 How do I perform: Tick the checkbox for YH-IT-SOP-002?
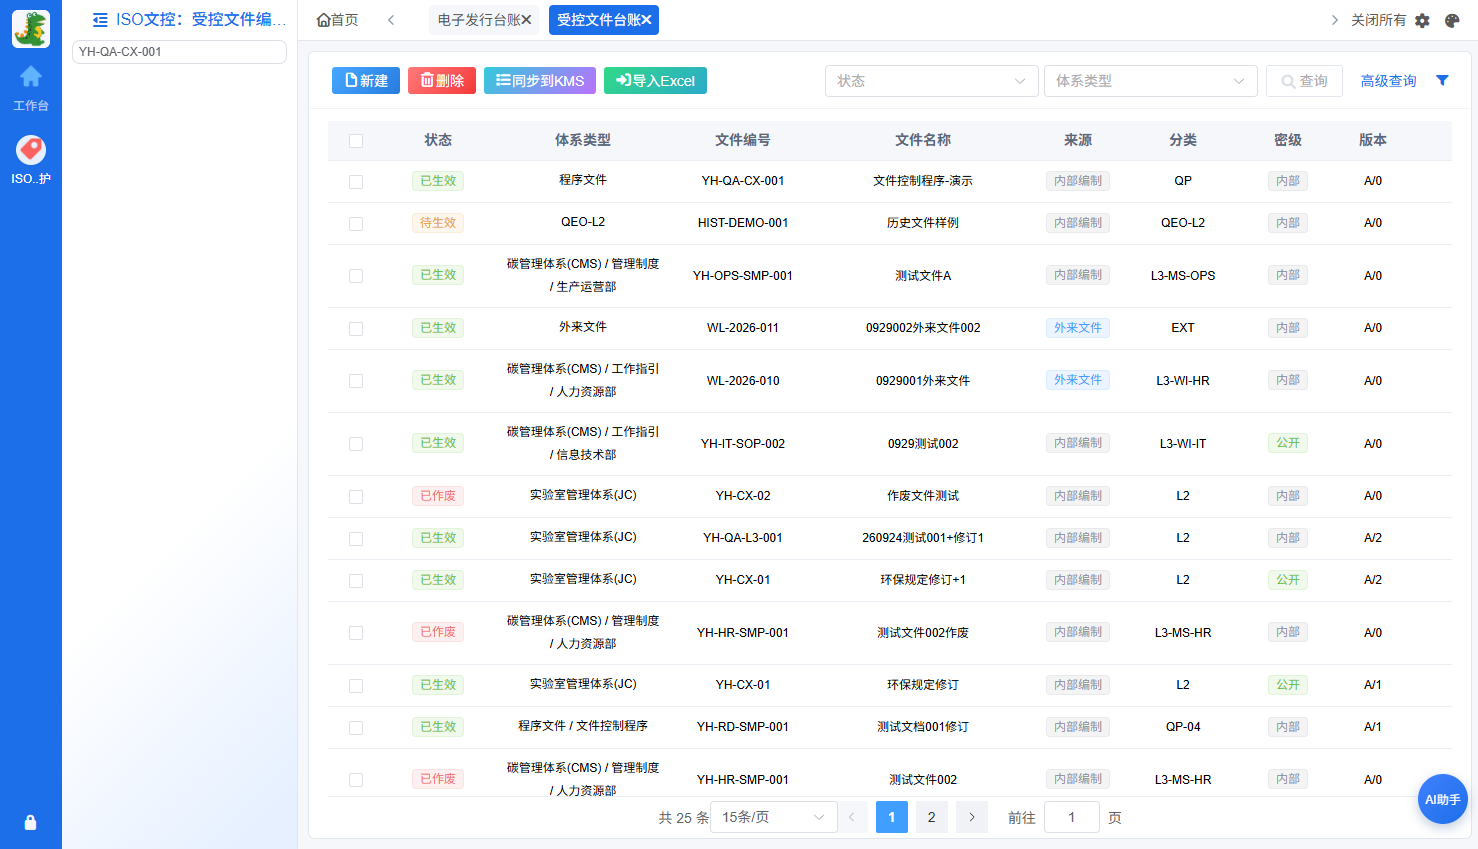point(356,444)
